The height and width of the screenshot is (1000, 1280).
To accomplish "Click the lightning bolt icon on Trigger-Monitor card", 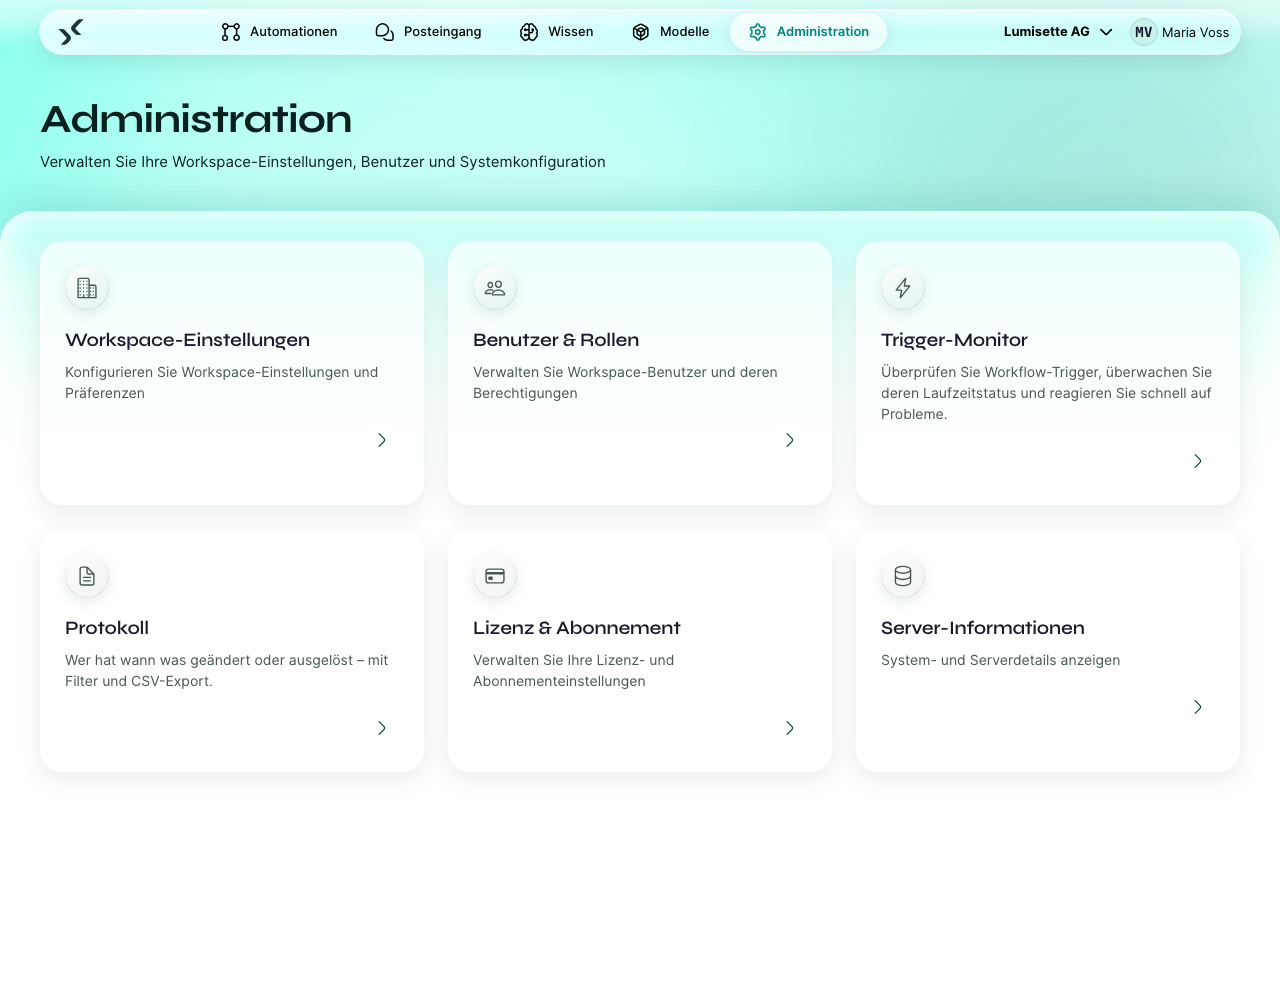I will click(x=903, y=288).
